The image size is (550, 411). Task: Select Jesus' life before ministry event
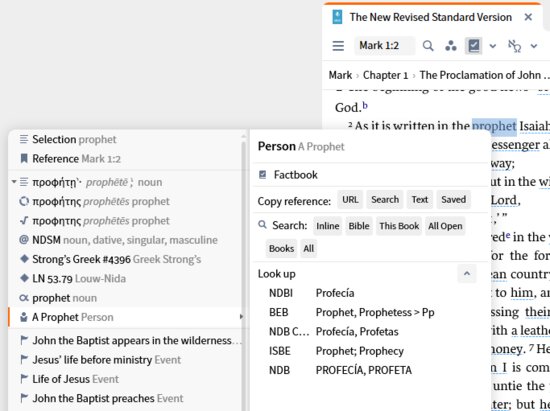pyautogui.click(x=126, y=360)
